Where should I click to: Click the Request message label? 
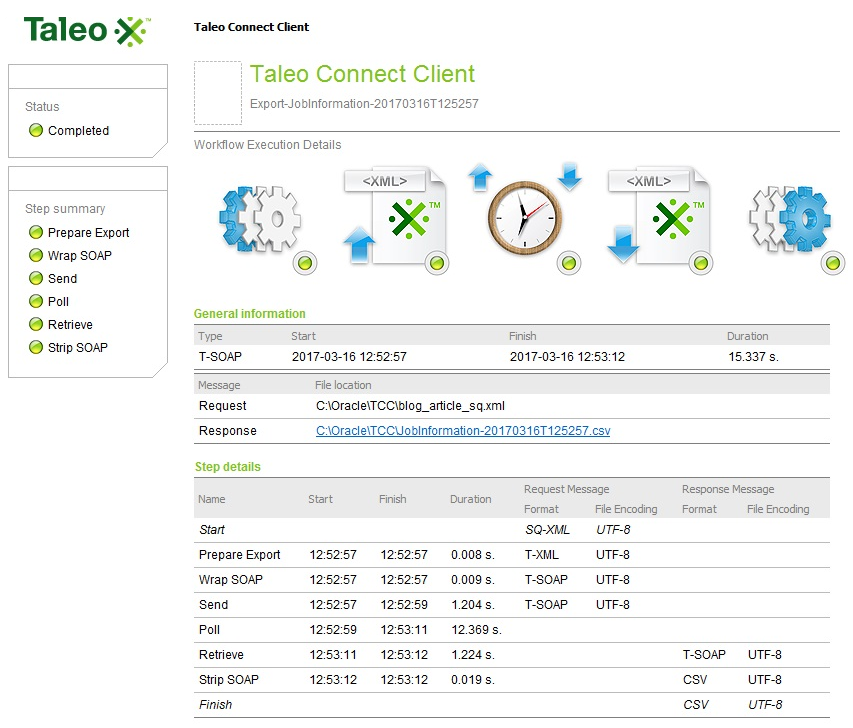222,405
